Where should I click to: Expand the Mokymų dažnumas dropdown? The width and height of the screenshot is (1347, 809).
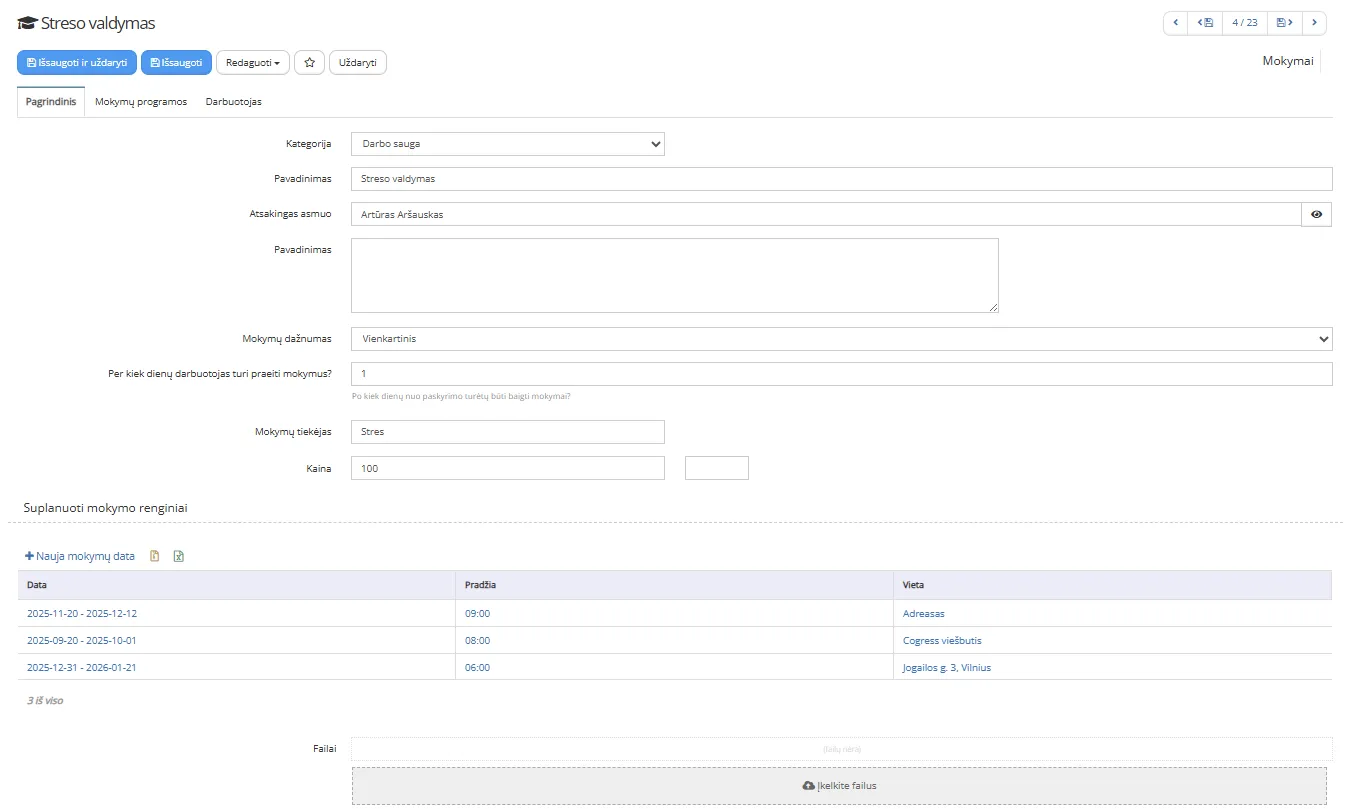pyautogui.click(x=841, y=339)
